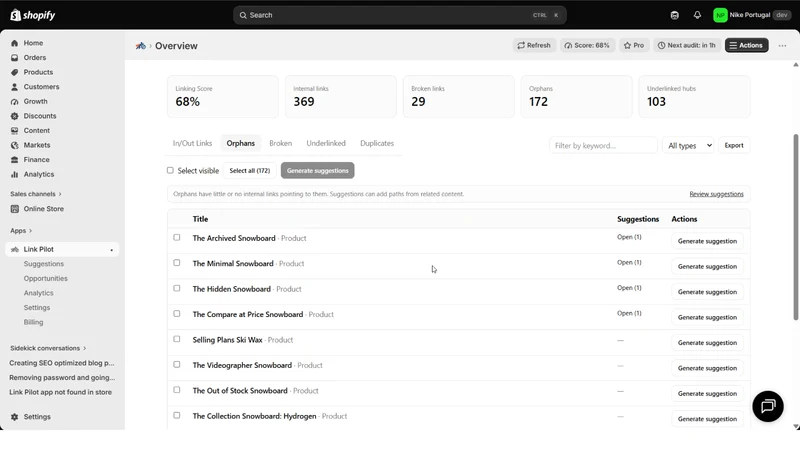
Task: Follow the Review suggestions link
Action: pyautogui.click(x=716, y=194)
